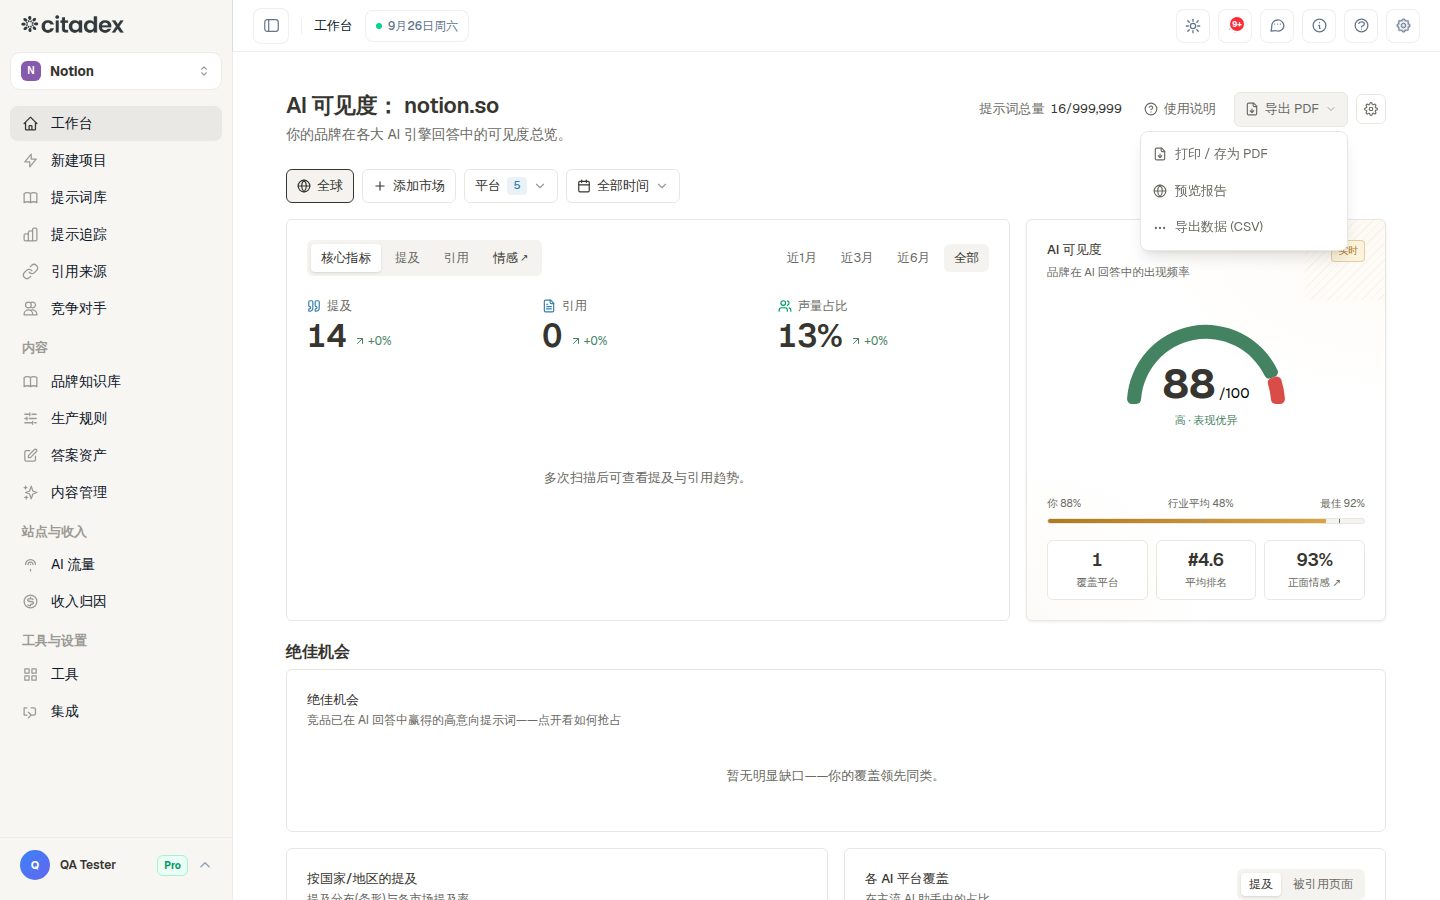Screen dimensions: 1440x900
Task: Open AI 流量 in sidebar
Action: [116, 564]
